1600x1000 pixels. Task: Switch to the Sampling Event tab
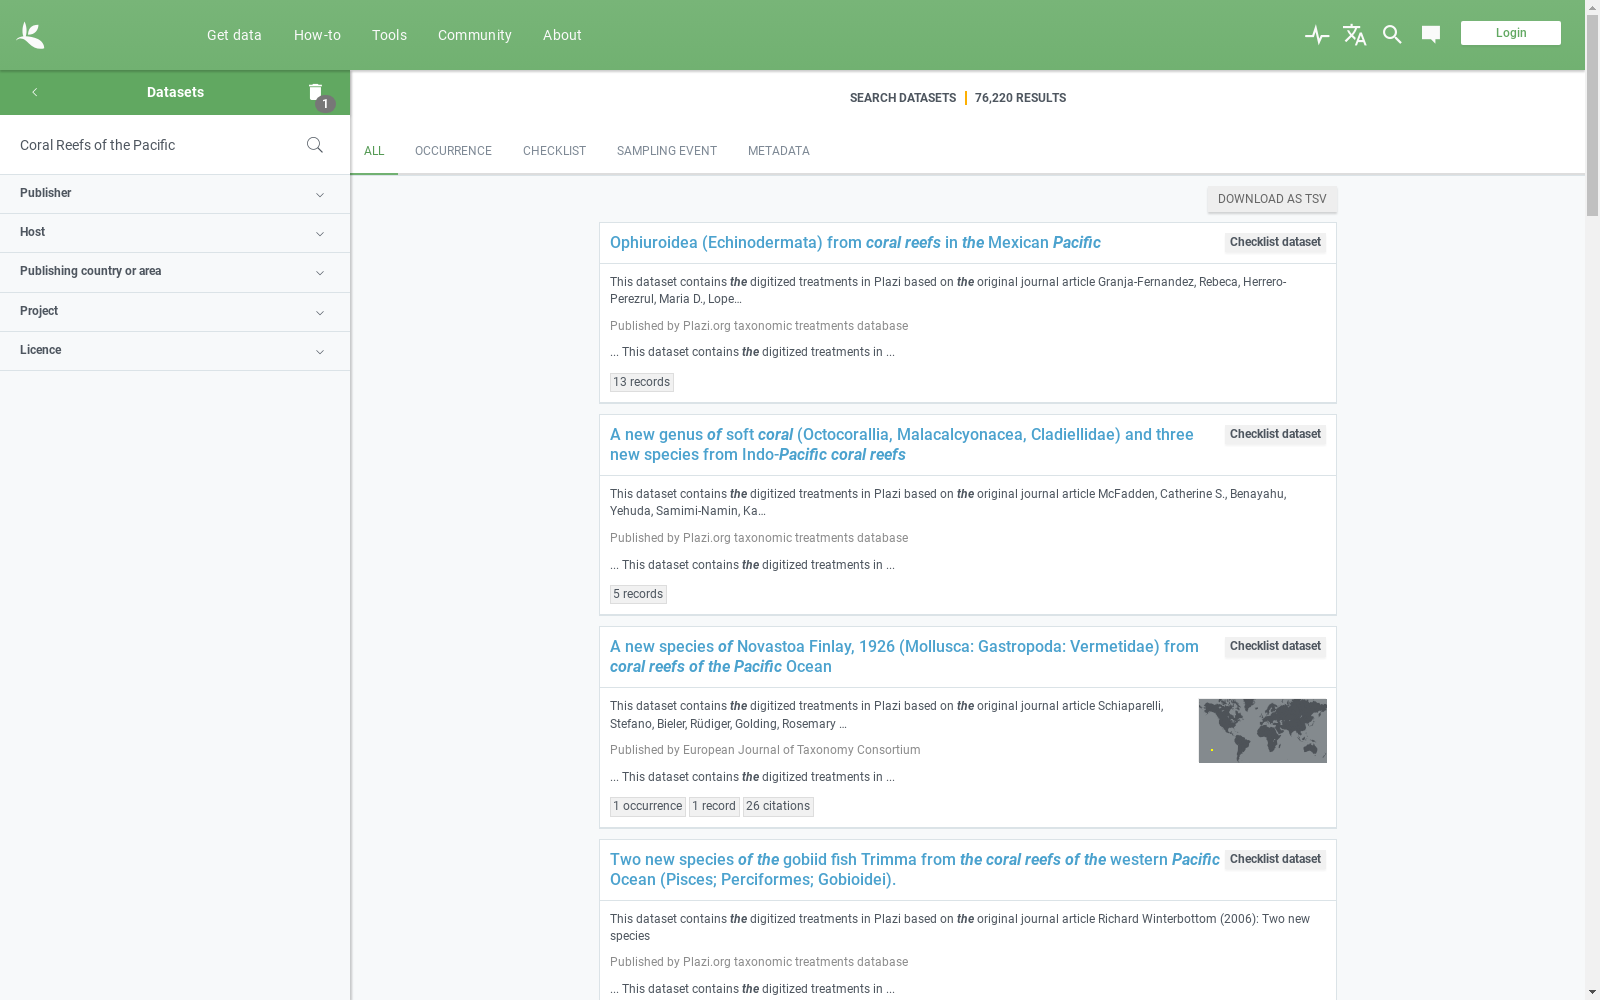[666, 151]
